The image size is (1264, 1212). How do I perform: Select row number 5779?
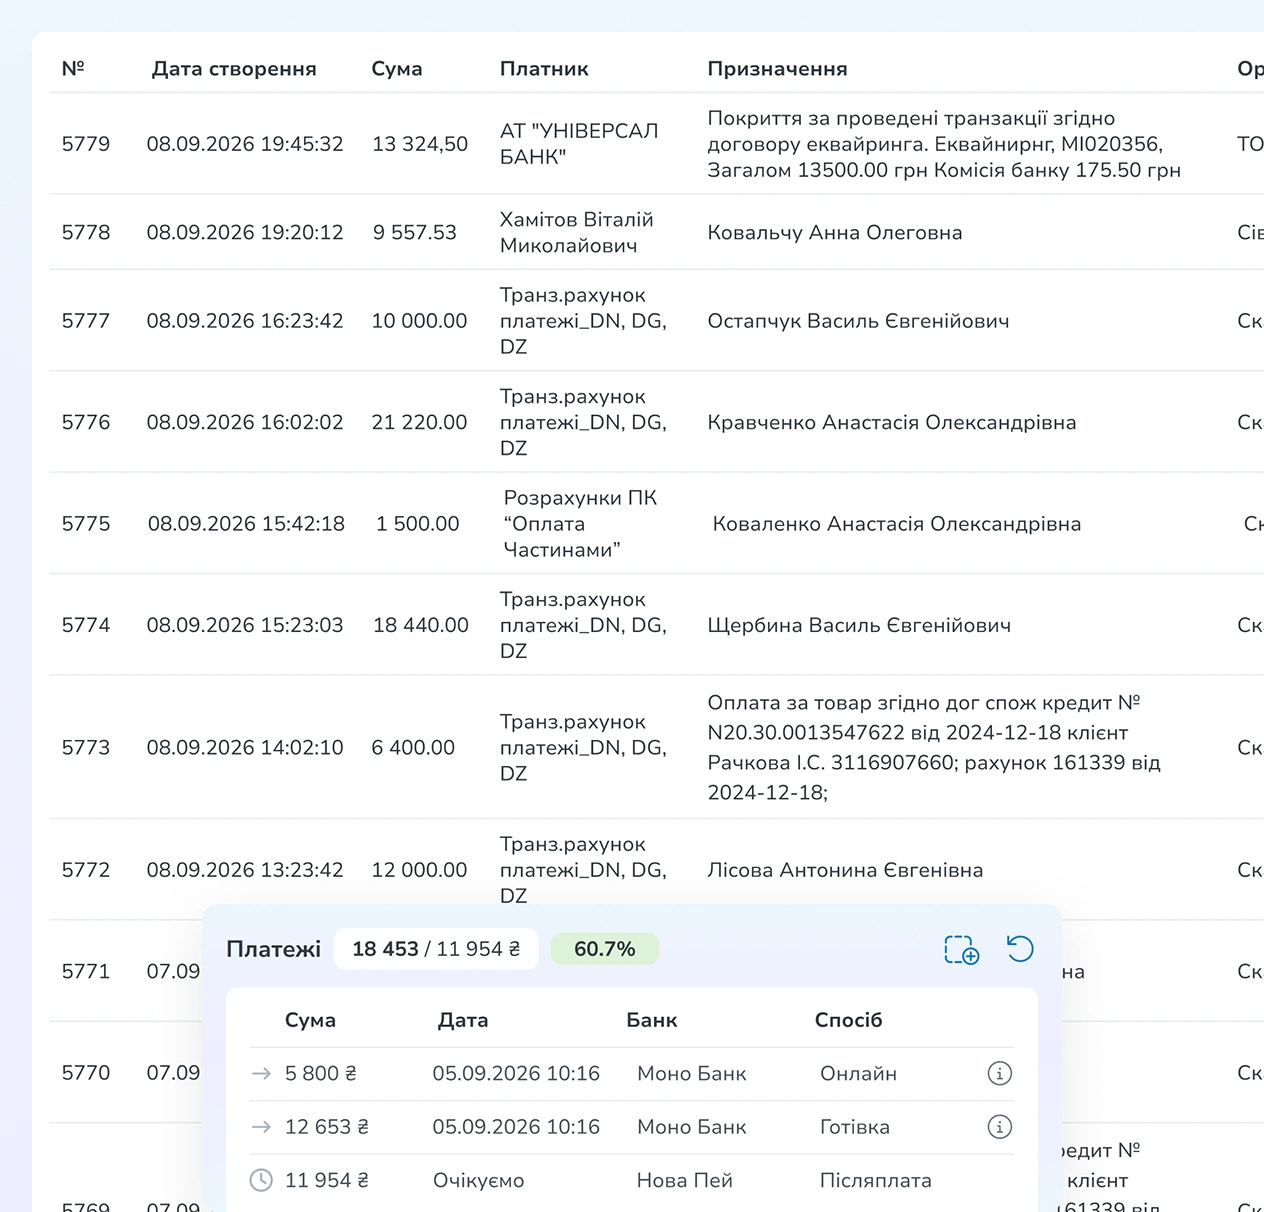[86, 144]
